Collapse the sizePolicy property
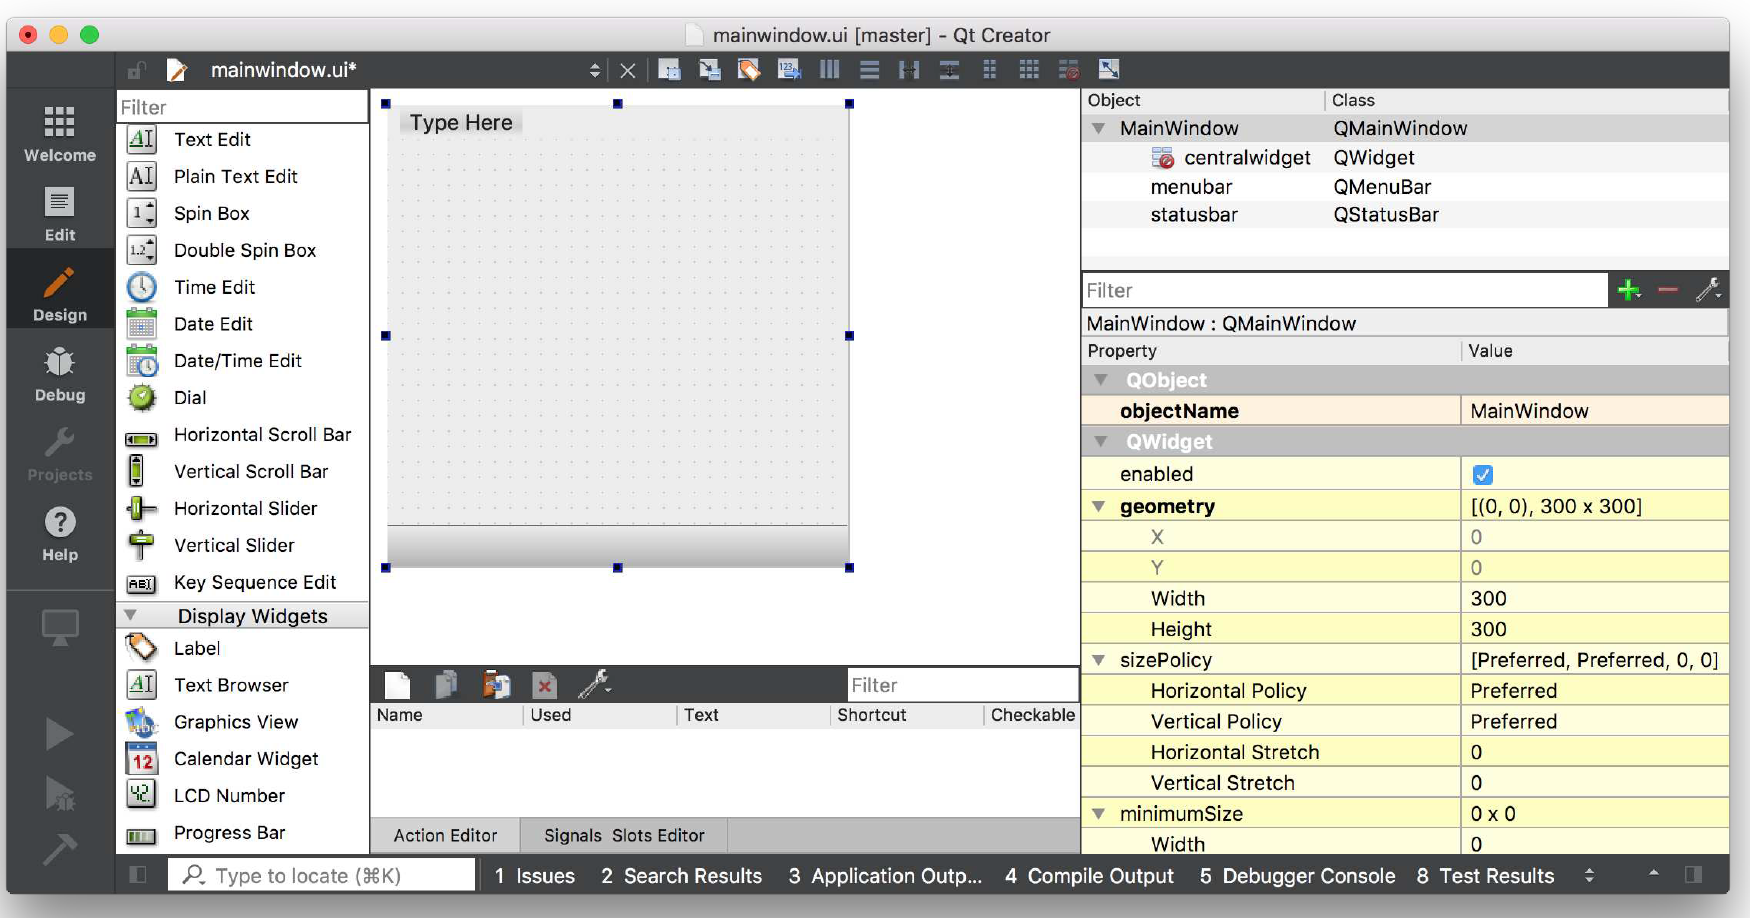 click(x=1099, y=660)
